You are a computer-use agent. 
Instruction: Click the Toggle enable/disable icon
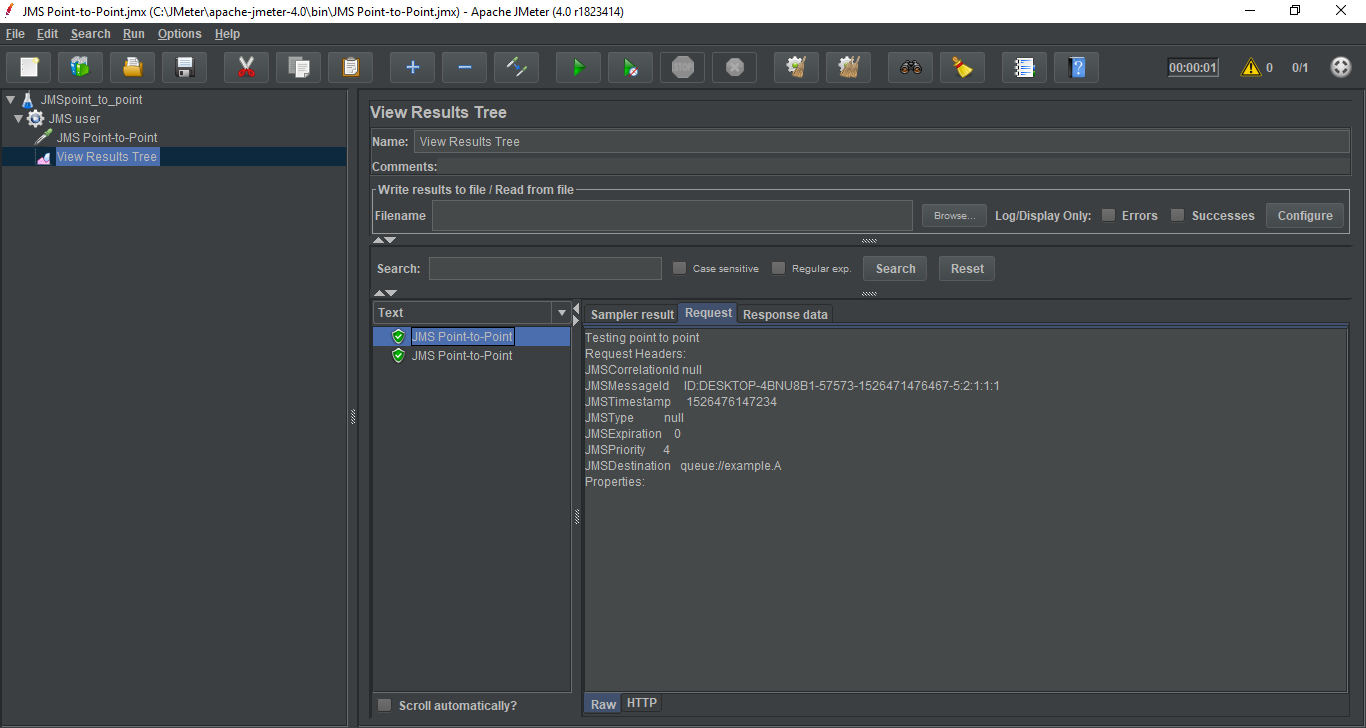point(517,67)
